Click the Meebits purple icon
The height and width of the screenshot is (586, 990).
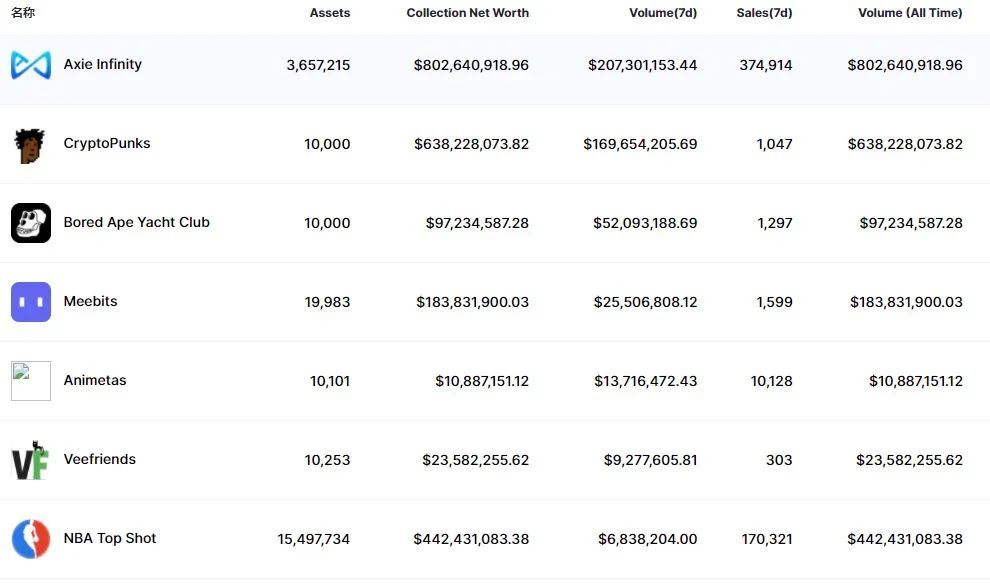click(x=30, y=302)
